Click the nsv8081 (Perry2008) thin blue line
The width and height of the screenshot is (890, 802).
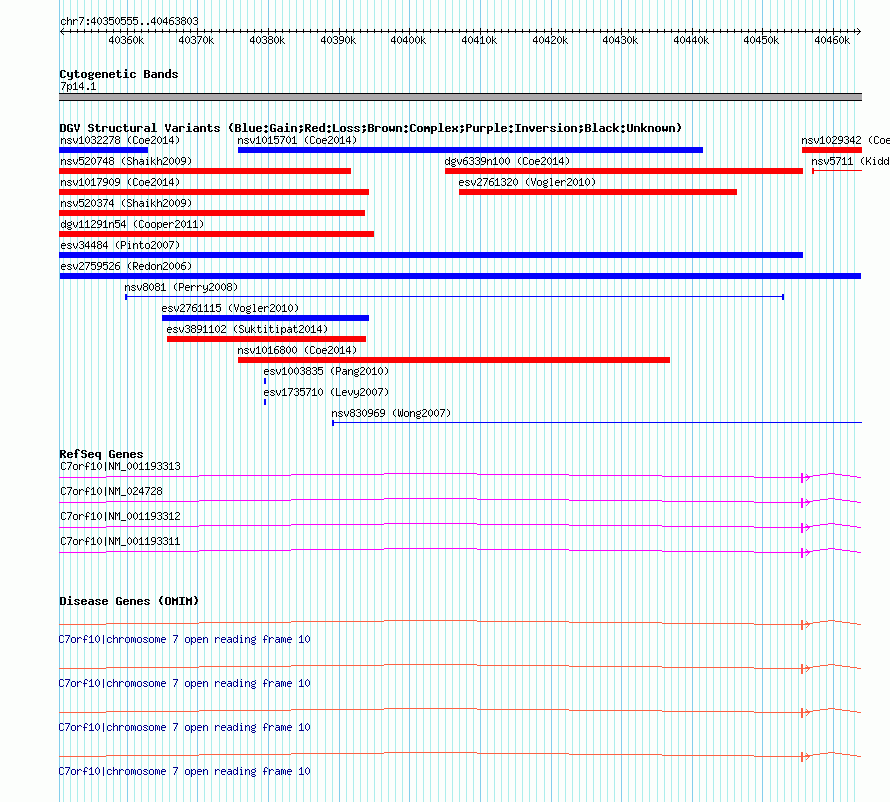click(x=455, y=297)
